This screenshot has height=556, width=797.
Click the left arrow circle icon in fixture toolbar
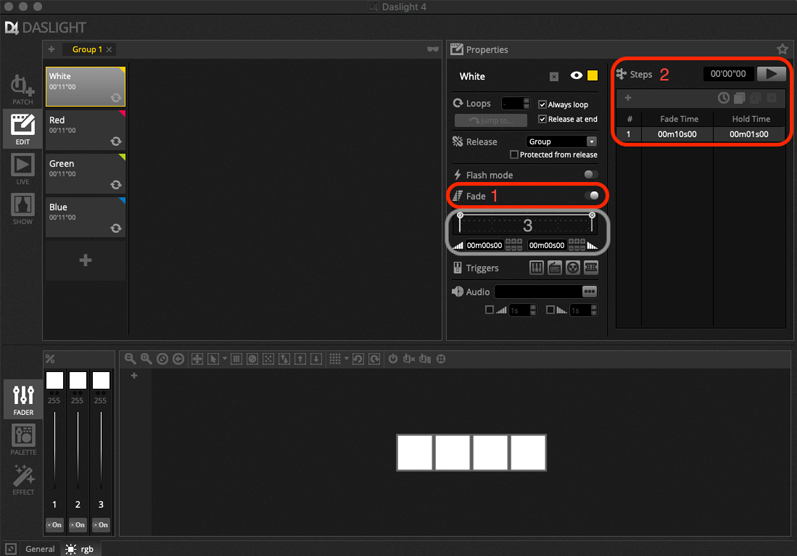coord(178,359)
